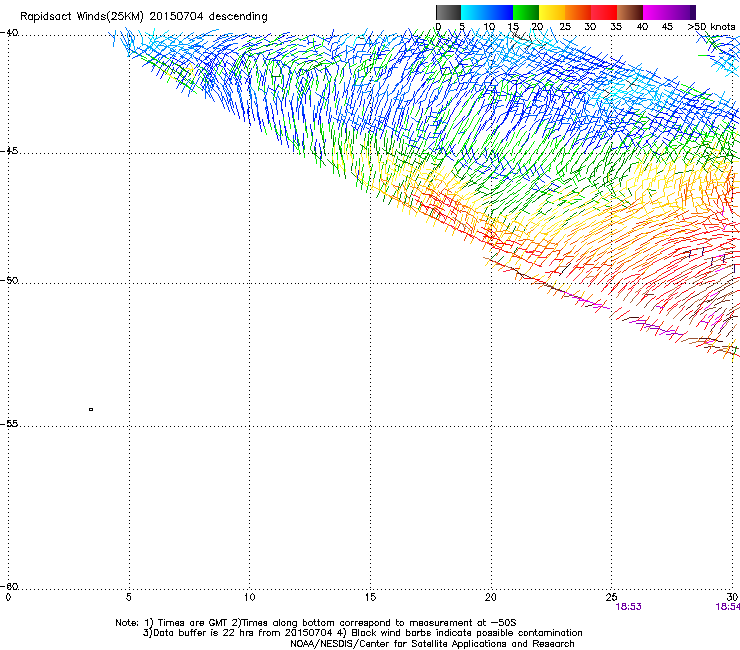Image resolution: width=740 pixels, height=650 pixels.
Task: Click the purple 18:54 time label
Action: (x=728, y=607)
